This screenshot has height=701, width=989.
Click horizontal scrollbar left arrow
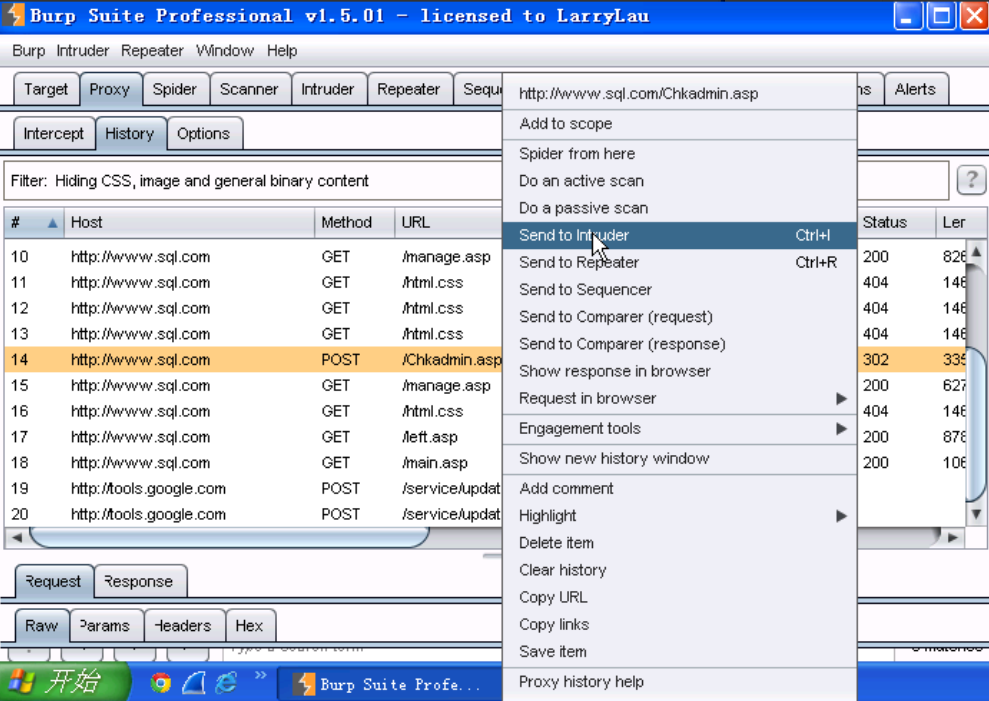[x=17, y=538]
